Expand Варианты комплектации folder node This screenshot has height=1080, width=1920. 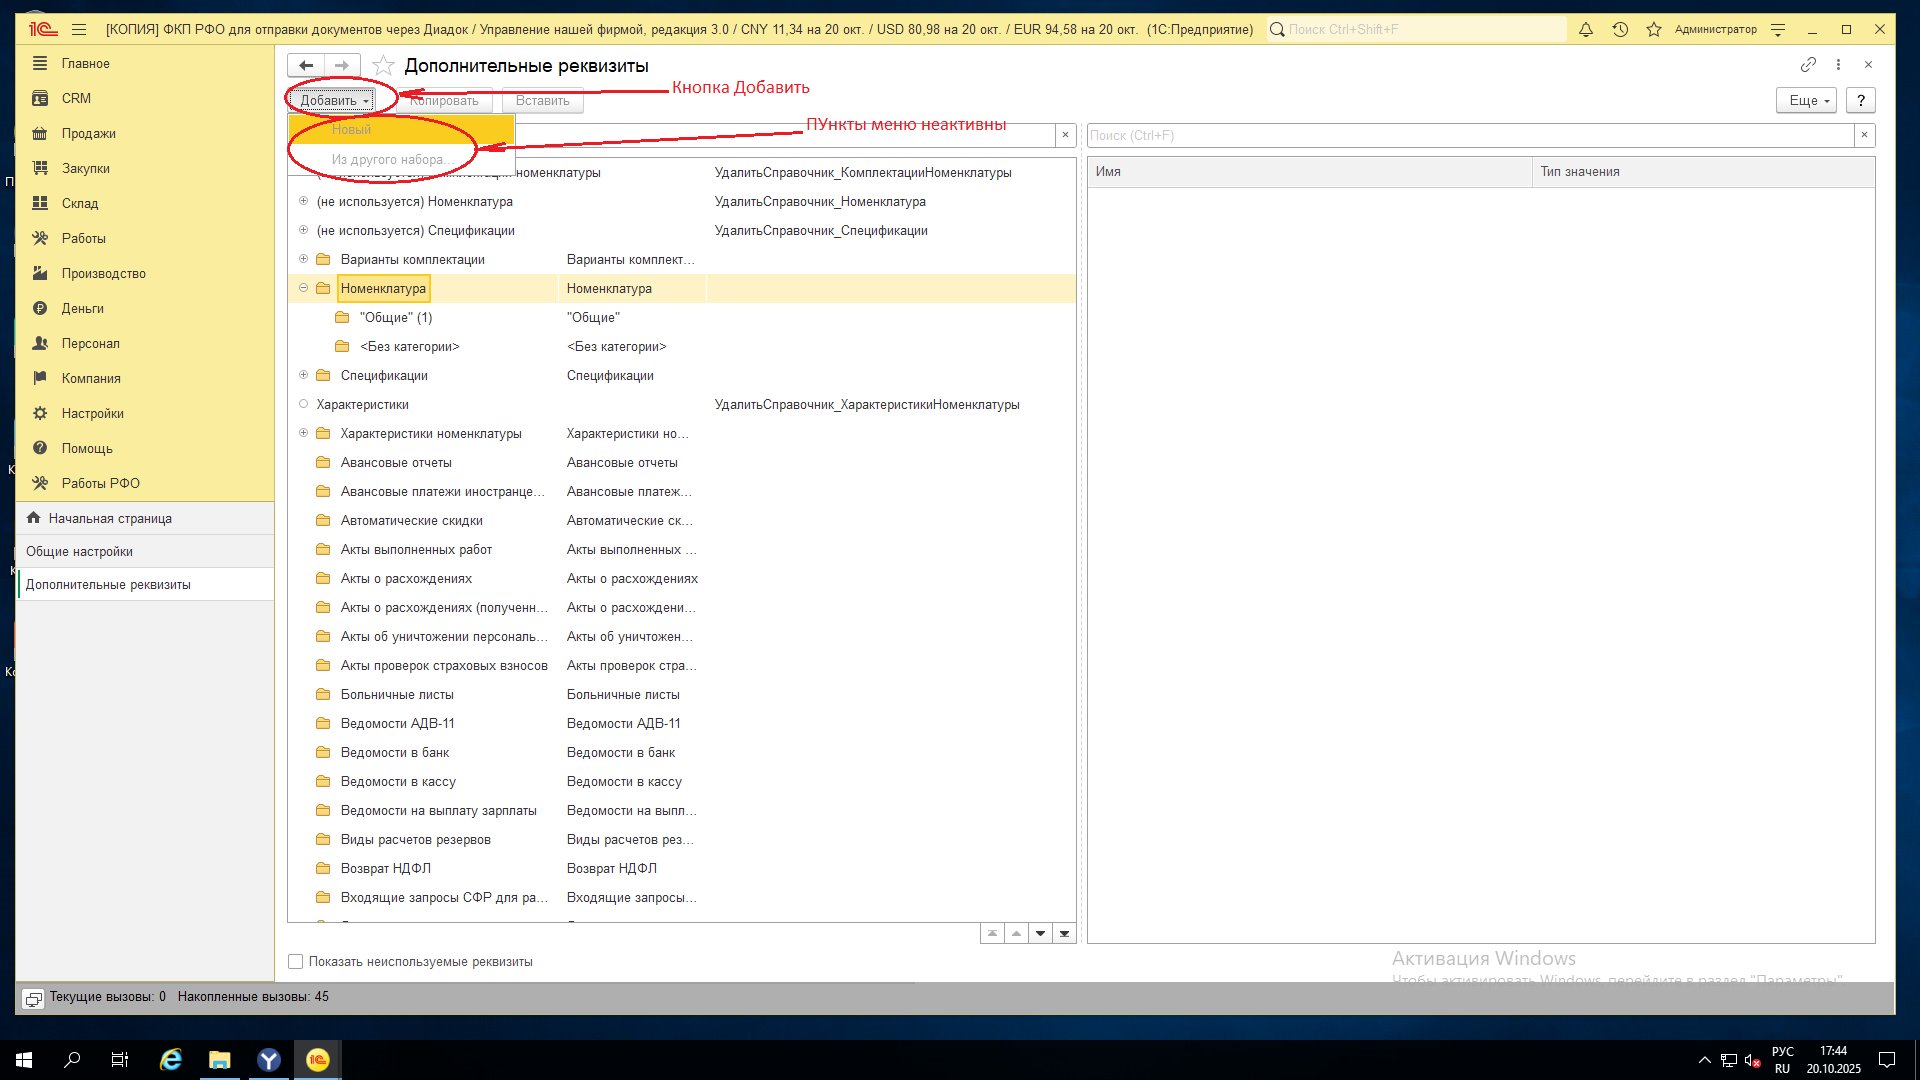point(303,259)
